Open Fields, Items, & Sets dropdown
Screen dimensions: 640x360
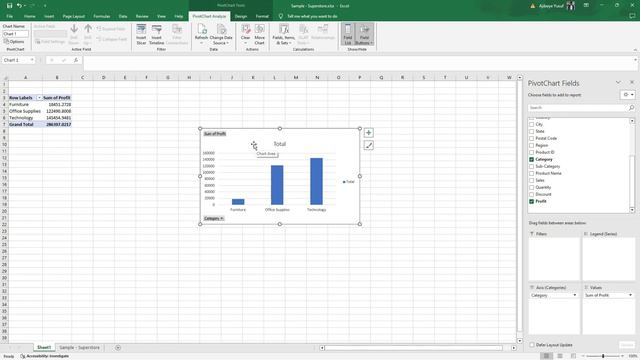tap(283, 40)
